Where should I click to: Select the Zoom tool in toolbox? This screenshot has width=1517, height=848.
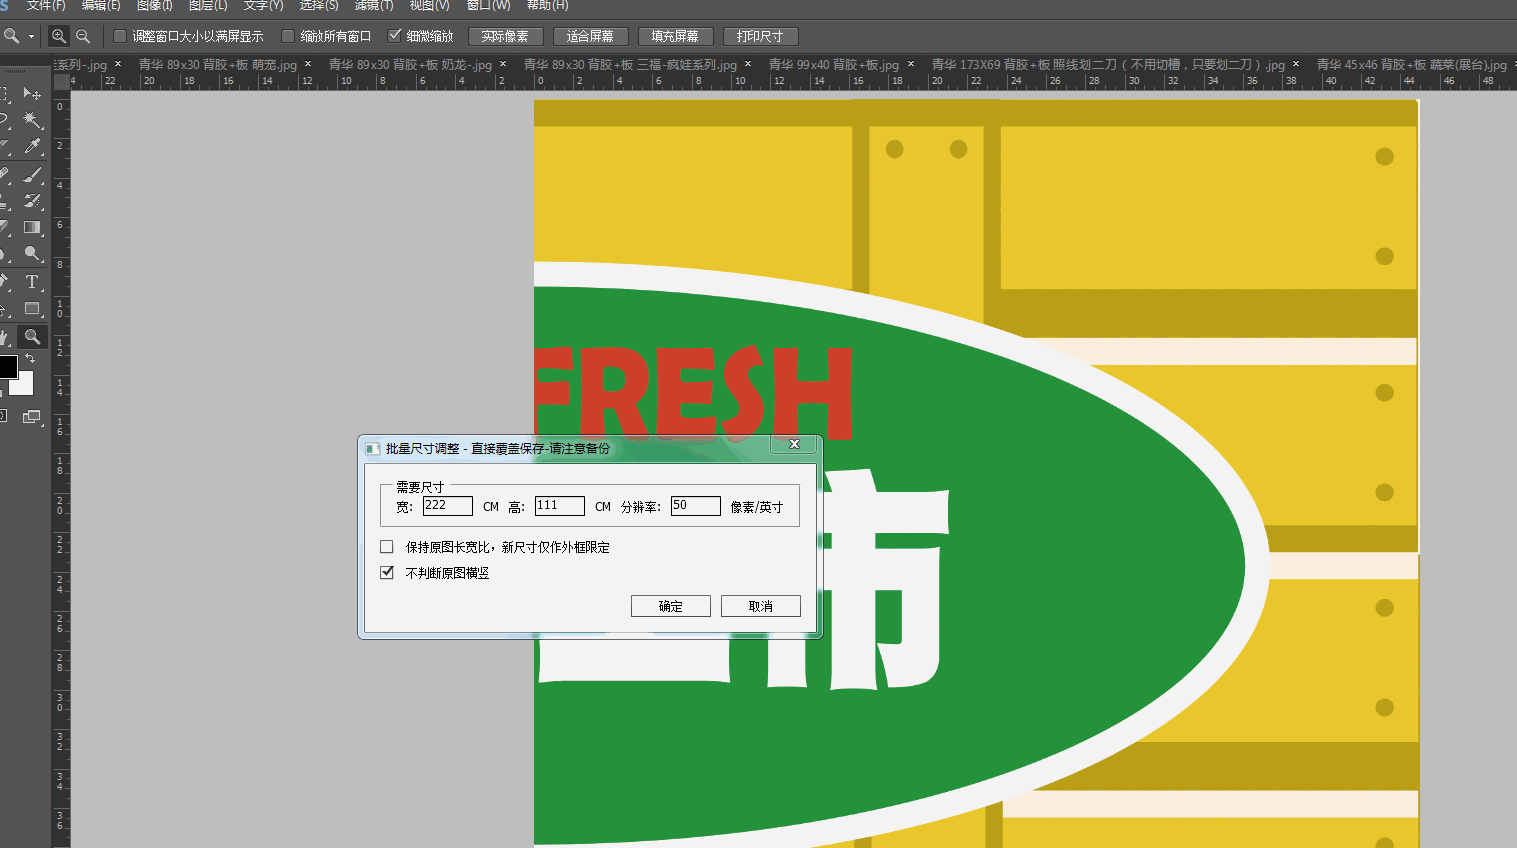[x=32, y=337]
